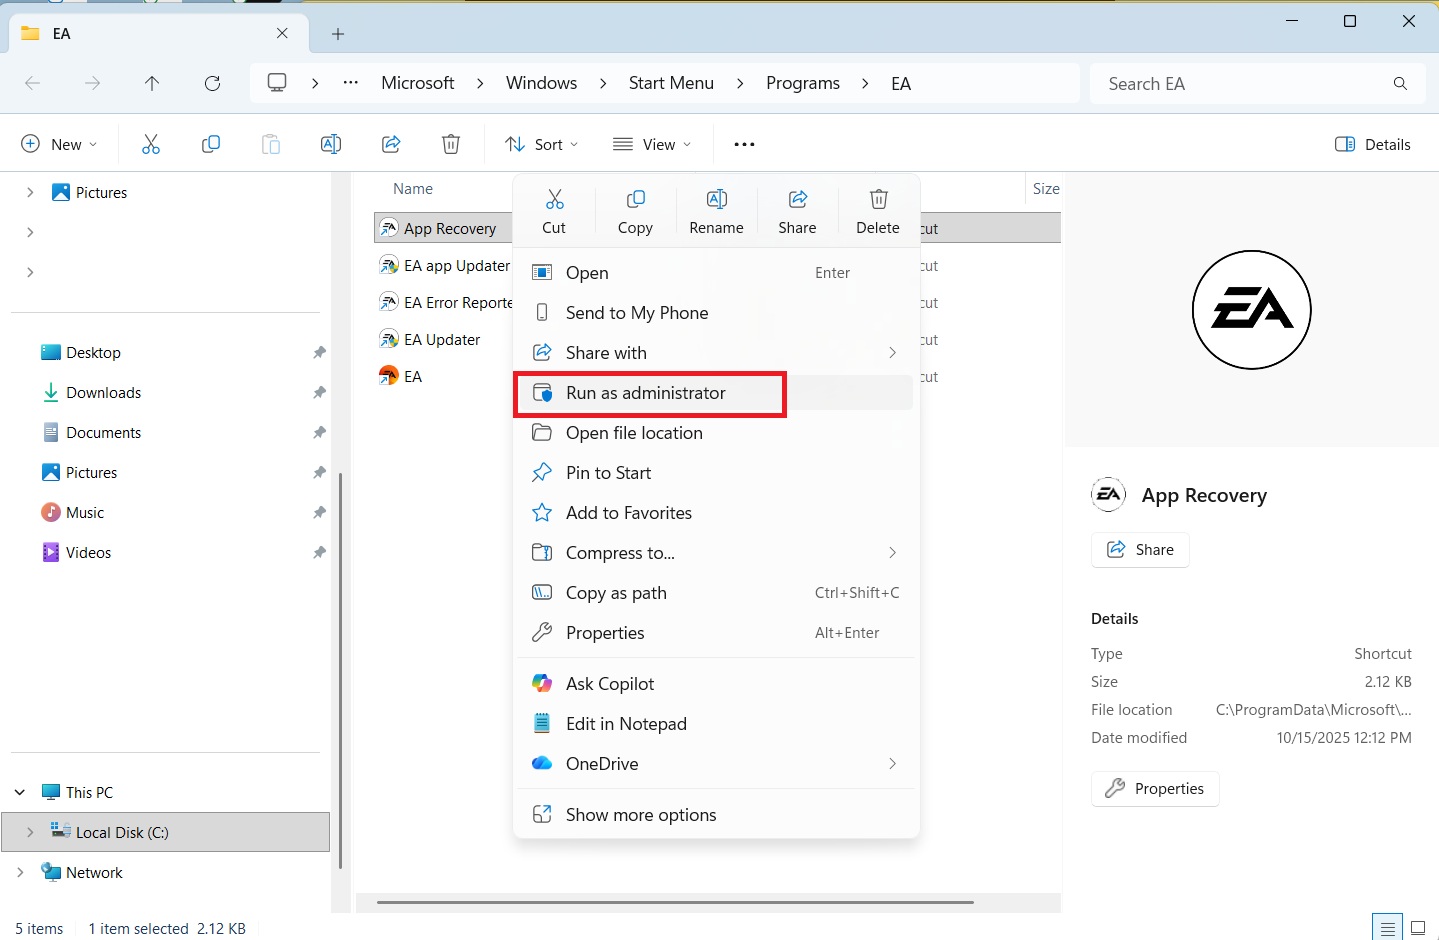Click the toolbar Cut scissors icon
The width and height of the screenshot is (1439, 940).
[151, 144]
